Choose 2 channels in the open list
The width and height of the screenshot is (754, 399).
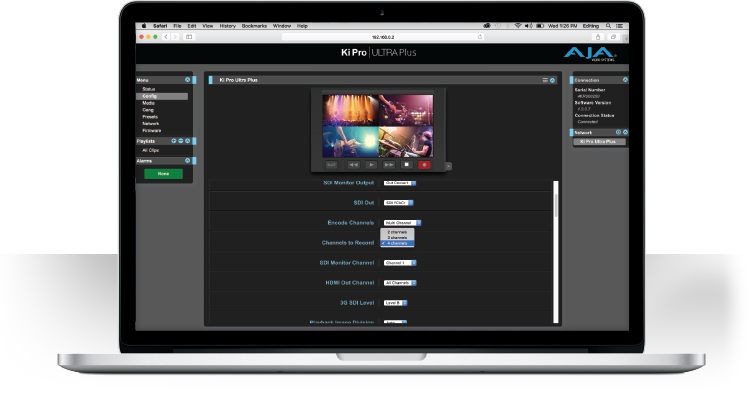click(397, 232)
